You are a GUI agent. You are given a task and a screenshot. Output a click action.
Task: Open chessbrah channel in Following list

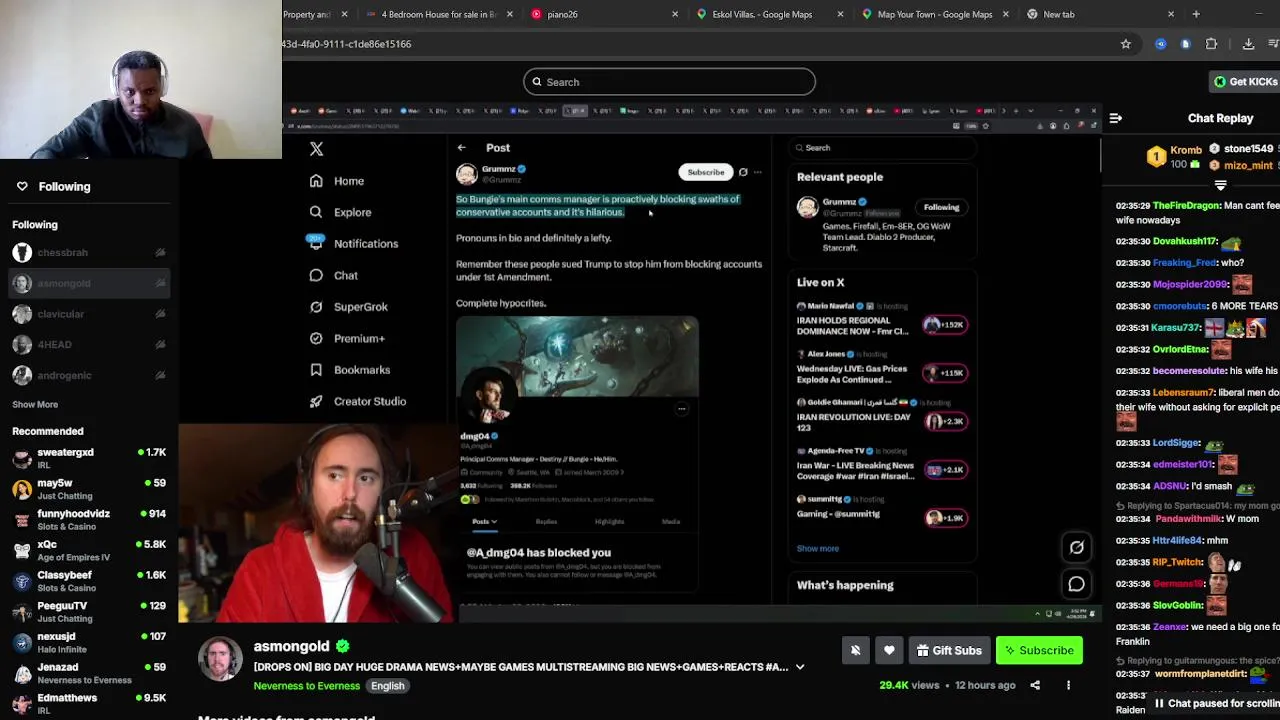point(88,253)
